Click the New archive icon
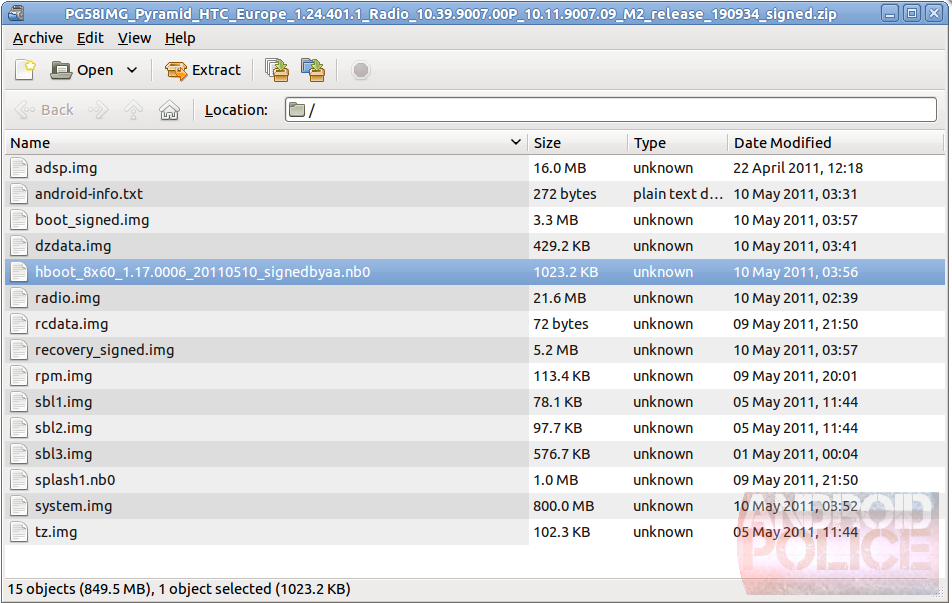952x603 pixels. tap(25, 70)
